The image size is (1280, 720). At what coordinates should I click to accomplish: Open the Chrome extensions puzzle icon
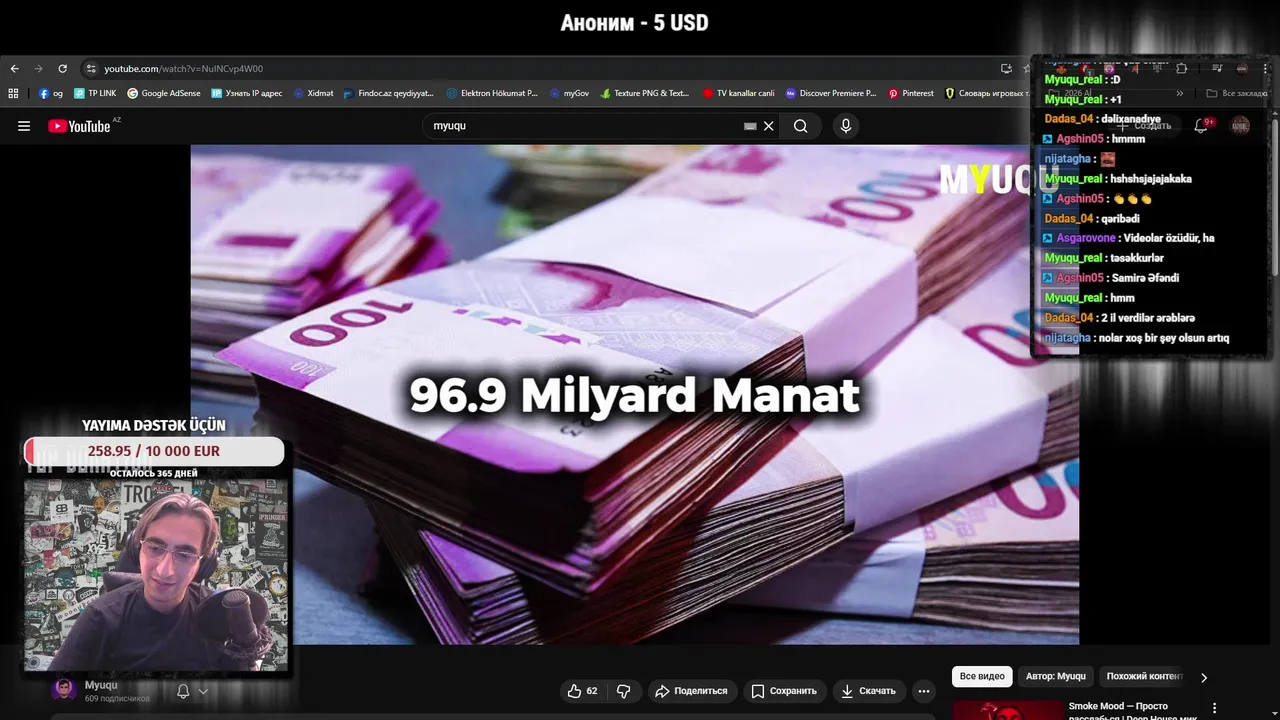[1181, 69]
